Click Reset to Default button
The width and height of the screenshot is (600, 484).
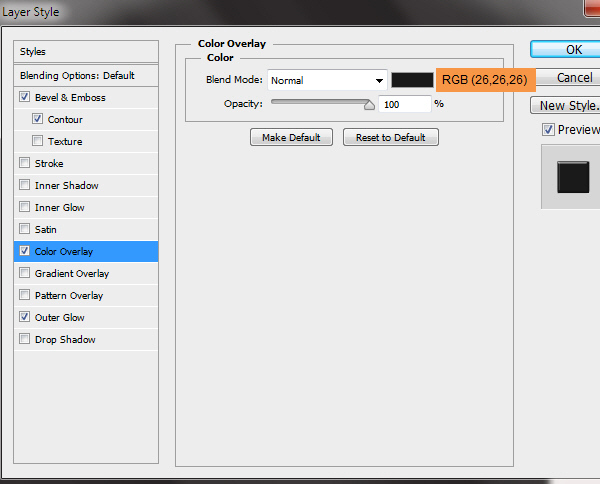tap(390, 138)
